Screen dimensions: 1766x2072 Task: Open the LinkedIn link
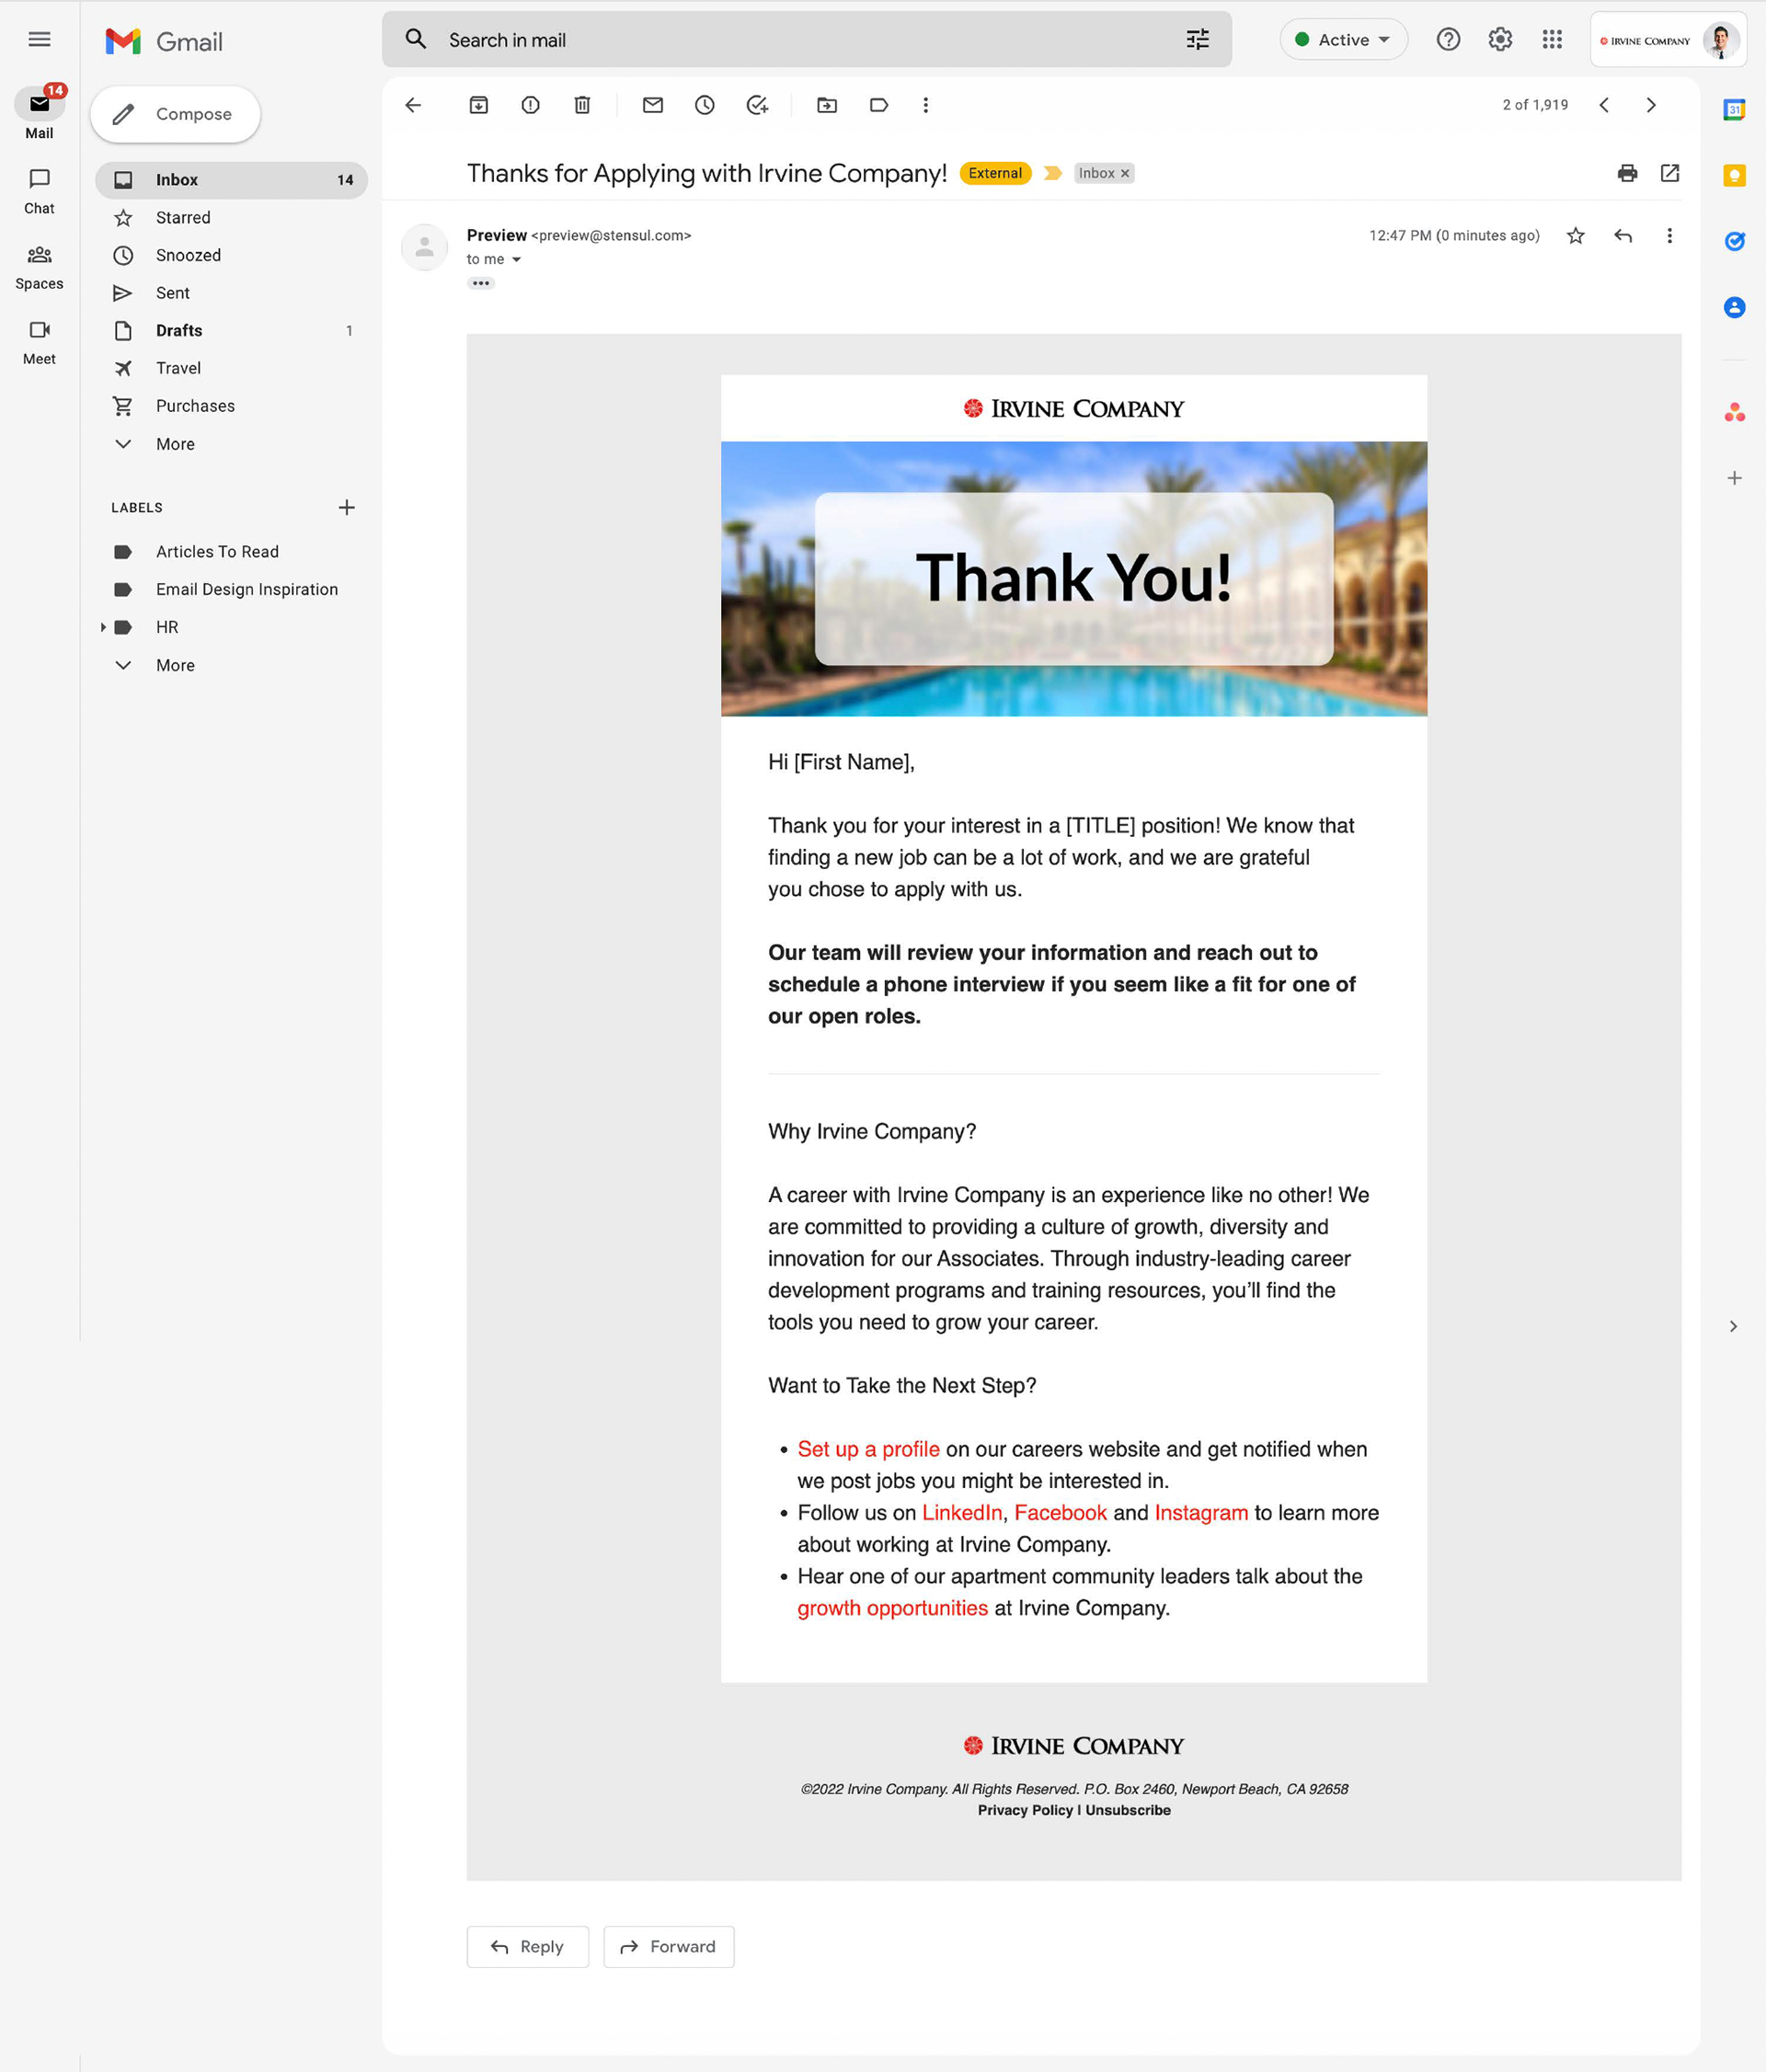click(x=962, y=1514)
